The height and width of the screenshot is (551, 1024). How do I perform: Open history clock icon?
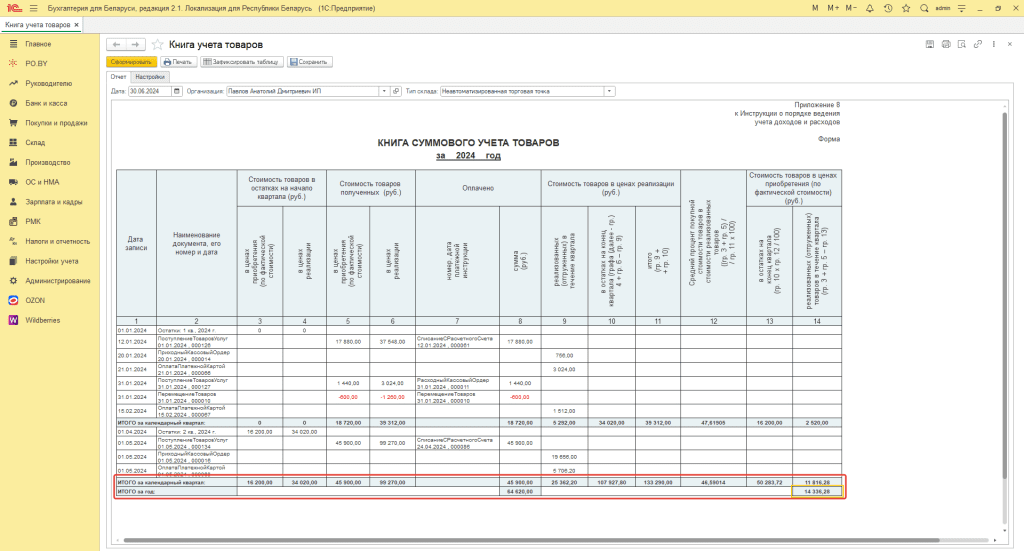click(x=888, y=8)
